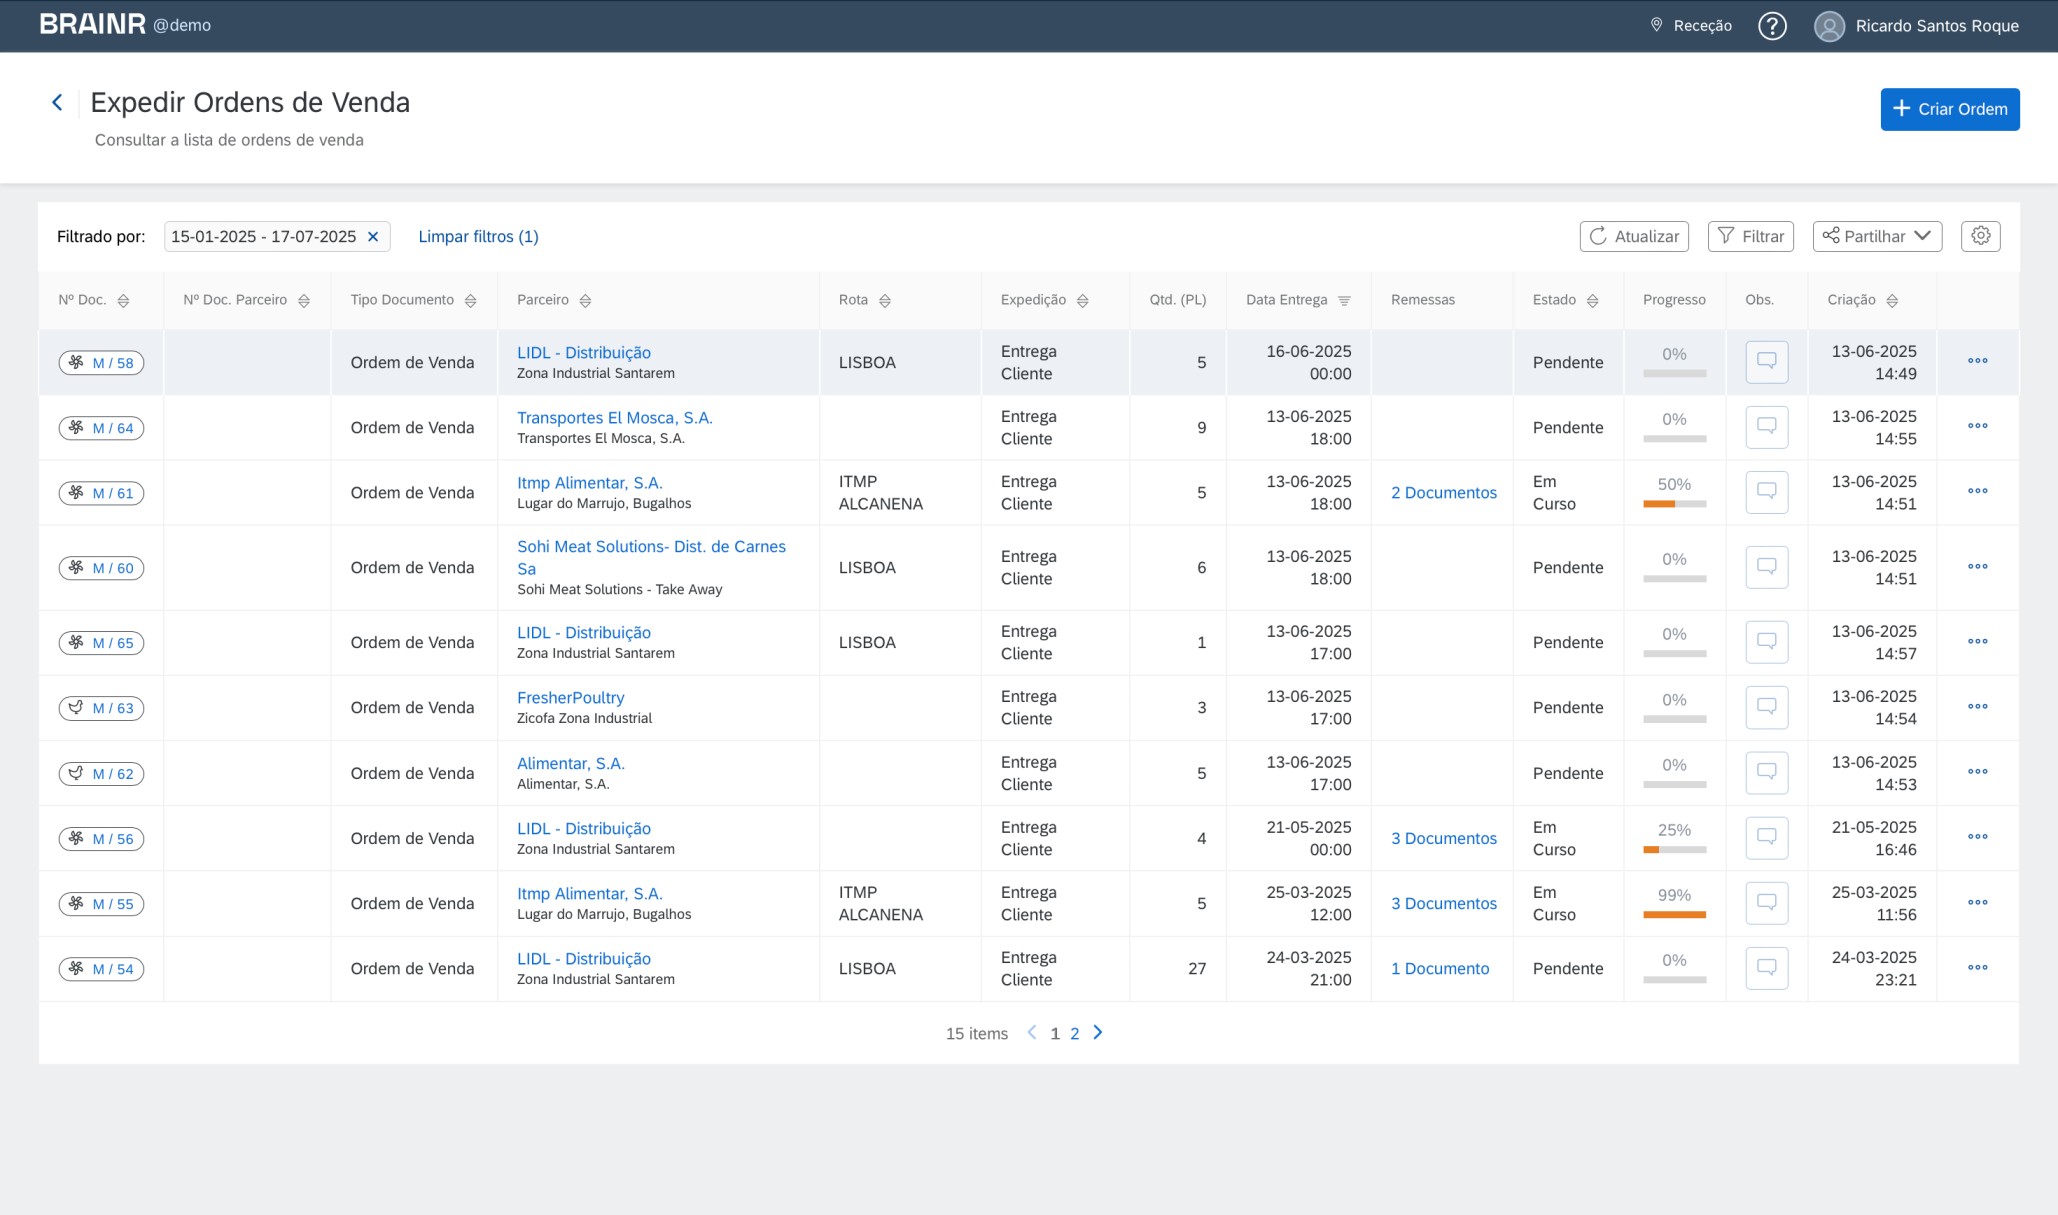Viewport: 2058px width, 1215px height.
Task: Open observations for order M / 65
Action: click(1766, 642)
